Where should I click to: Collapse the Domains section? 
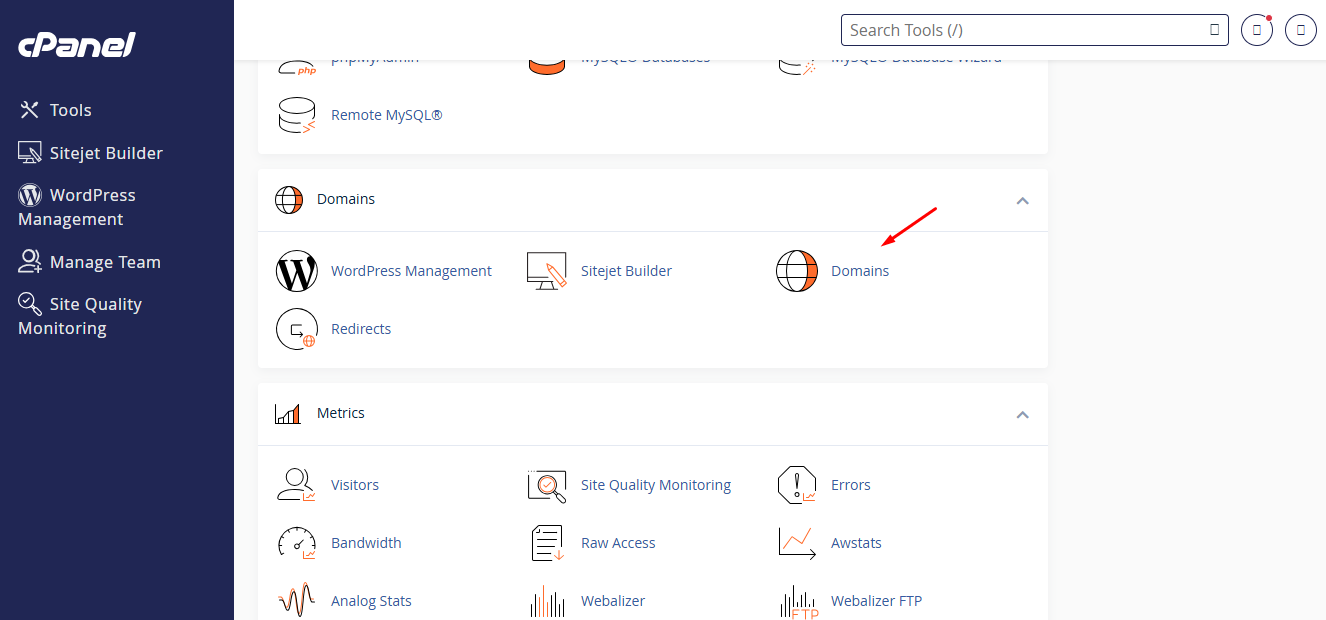tap(1022, 200)
